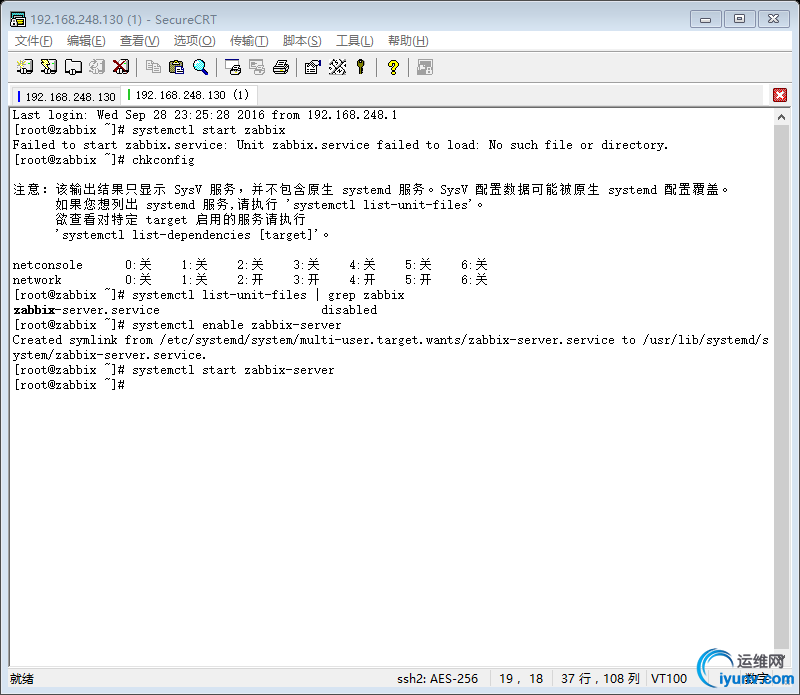This screenshot has width=800, height=695.
Task: Click the last prompt line in terminal
Action: (x=69, y=385)
